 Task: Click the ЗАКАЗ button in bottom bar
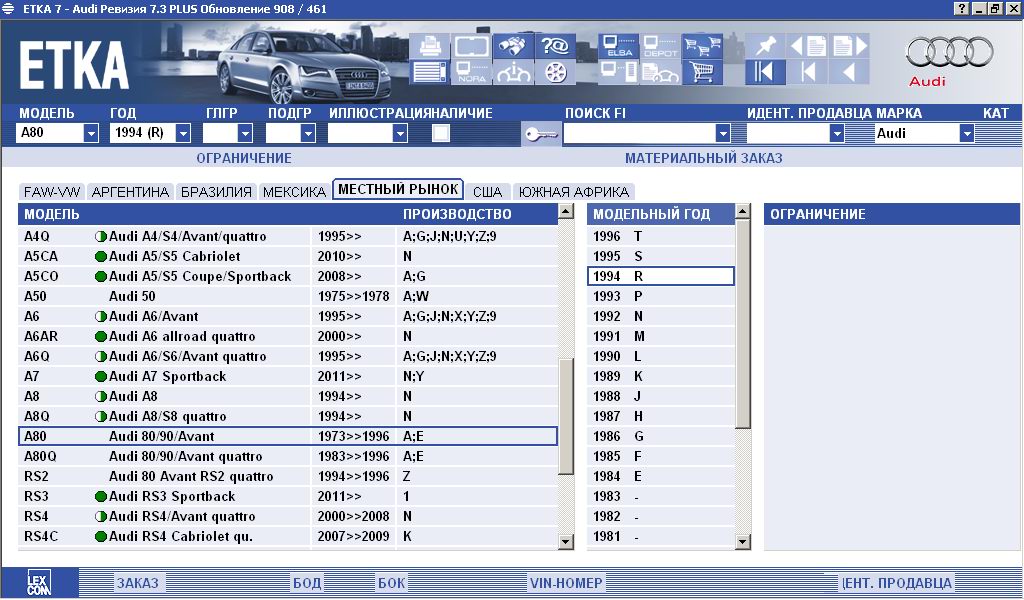(x=137, y=582)
